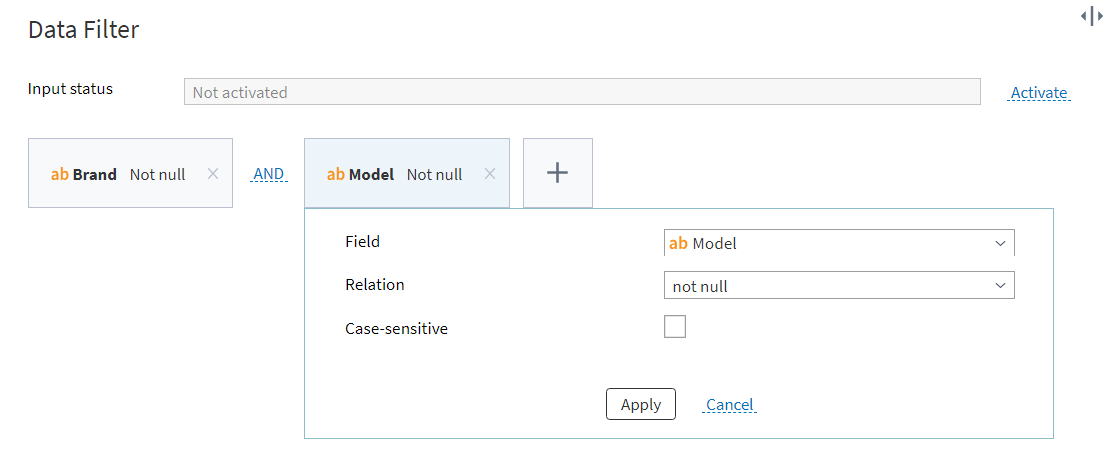Enable the Case-sensitive checkbox
Screen dimensions: 1107x457
pyautogui.click(x=675, y=327)
